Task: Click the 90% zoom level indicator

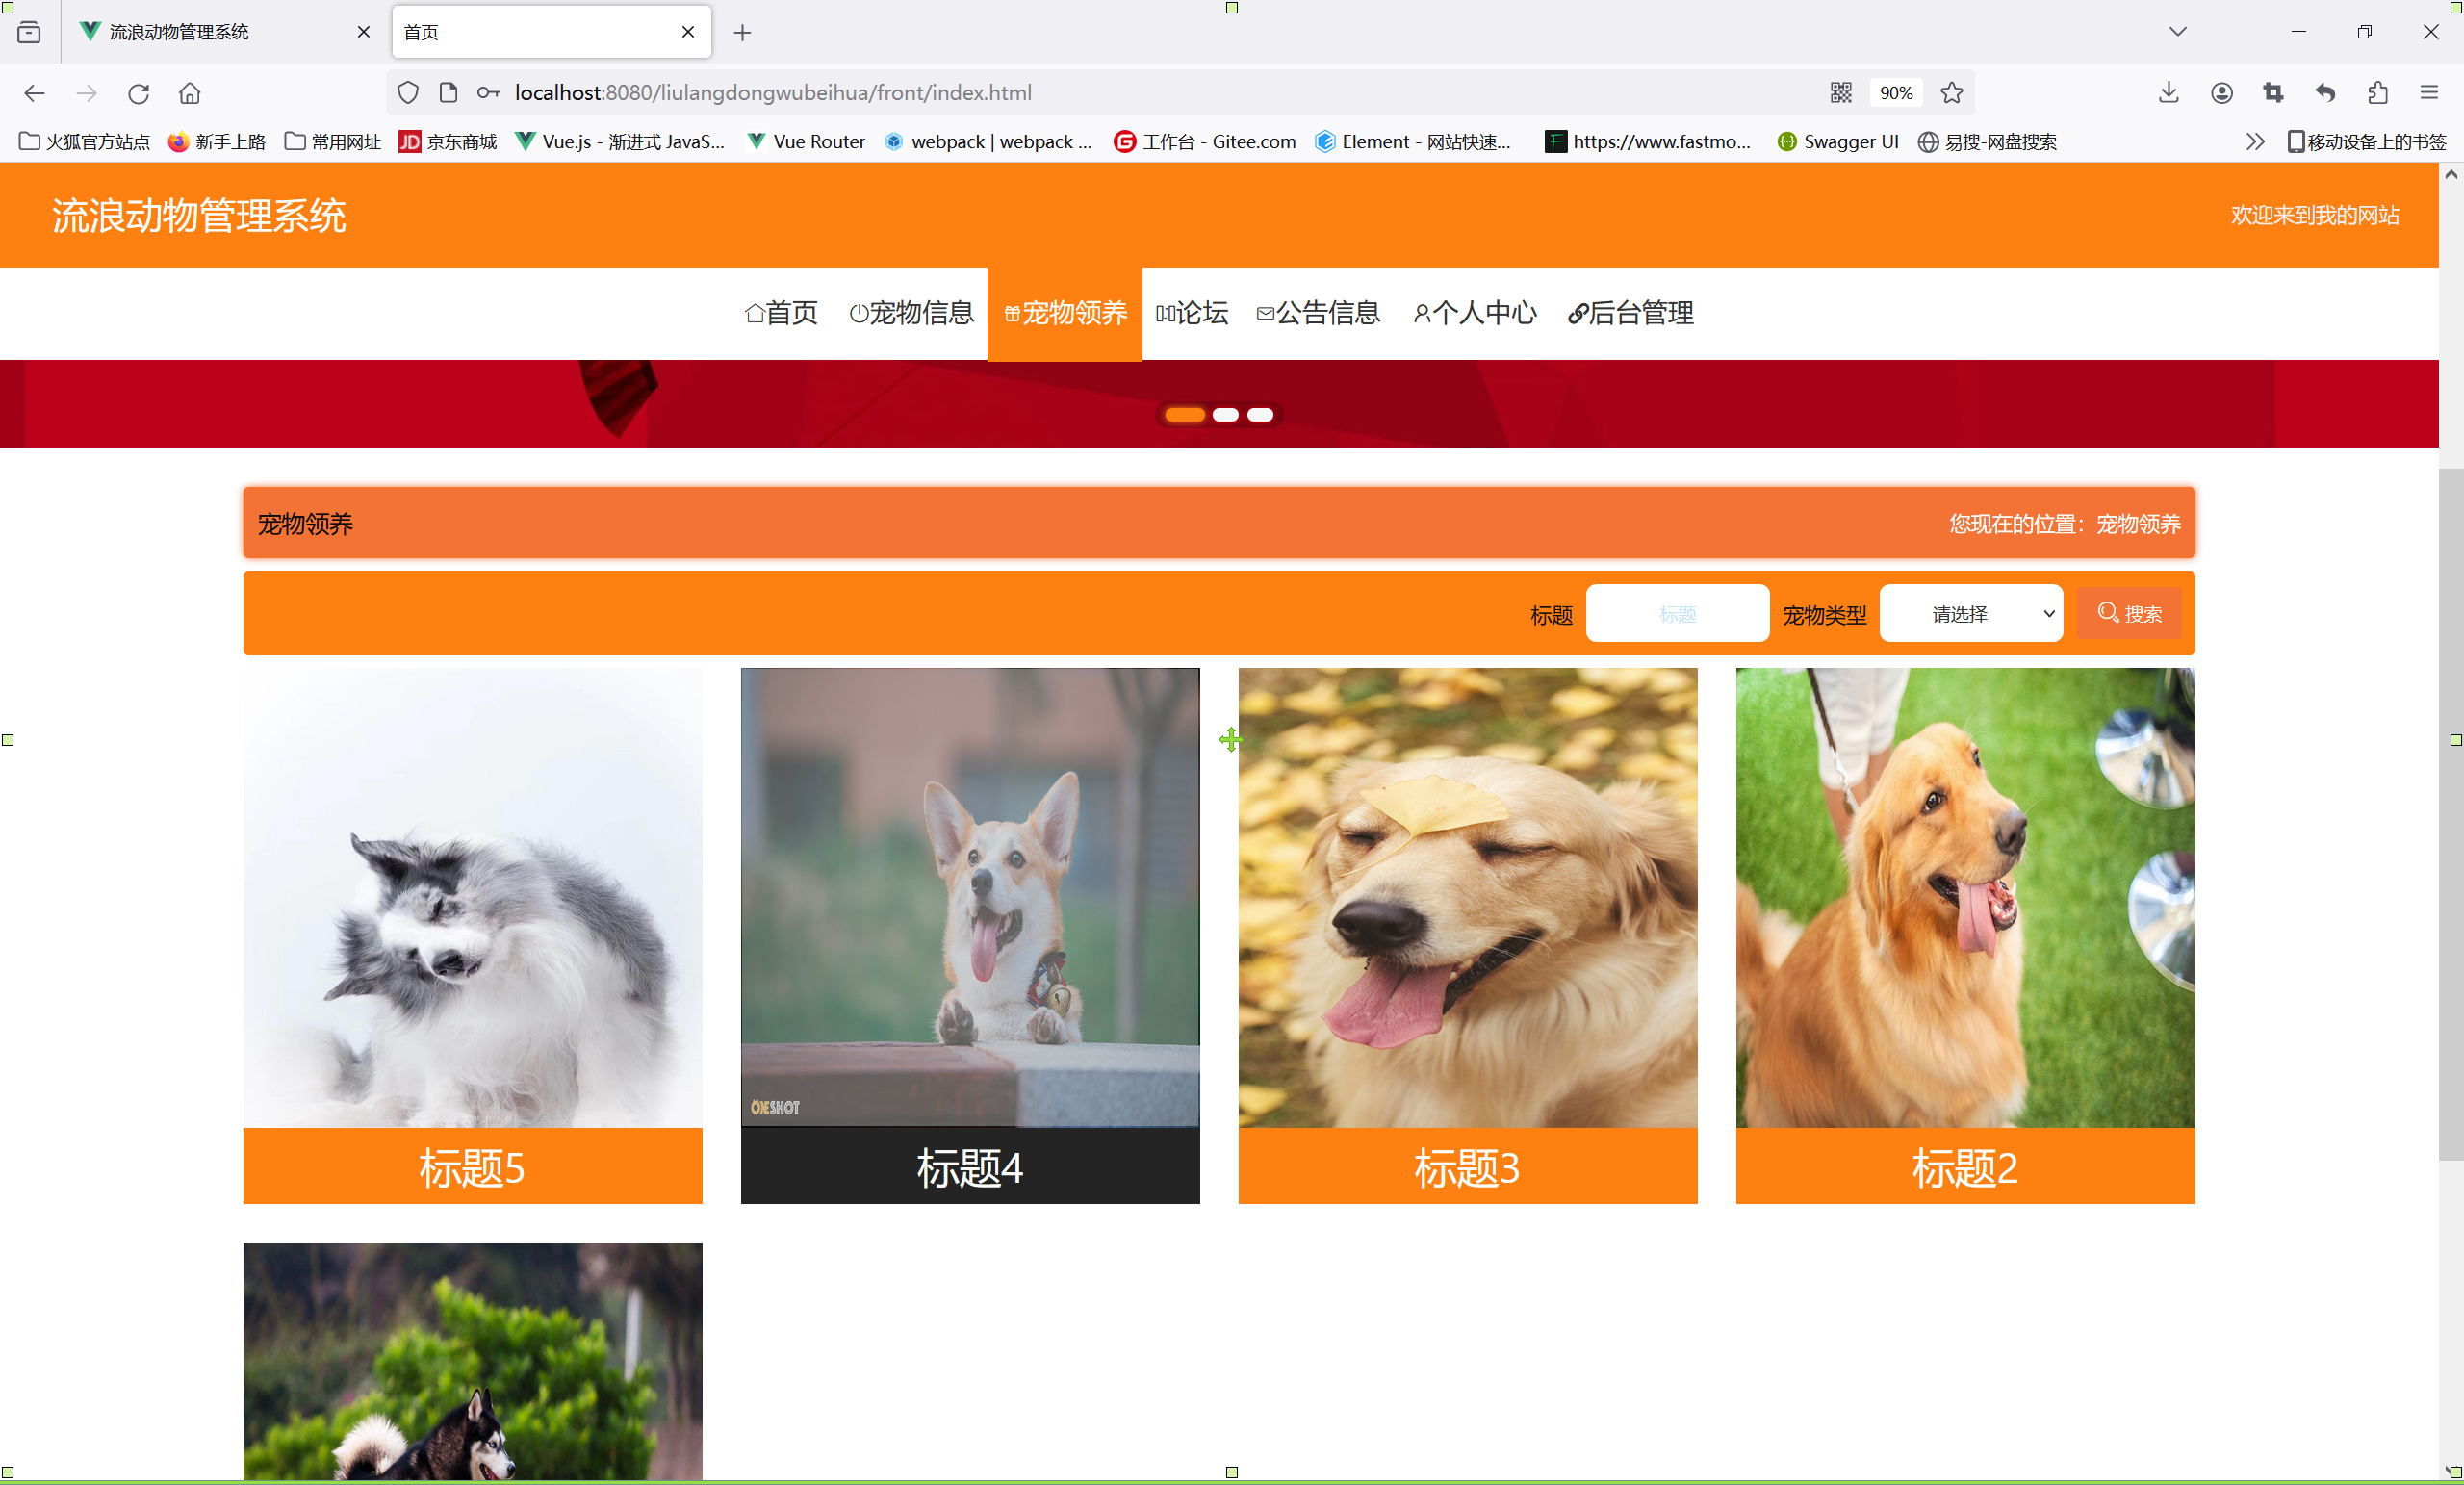Action: pyautogui.click(x=1895, y=93)
